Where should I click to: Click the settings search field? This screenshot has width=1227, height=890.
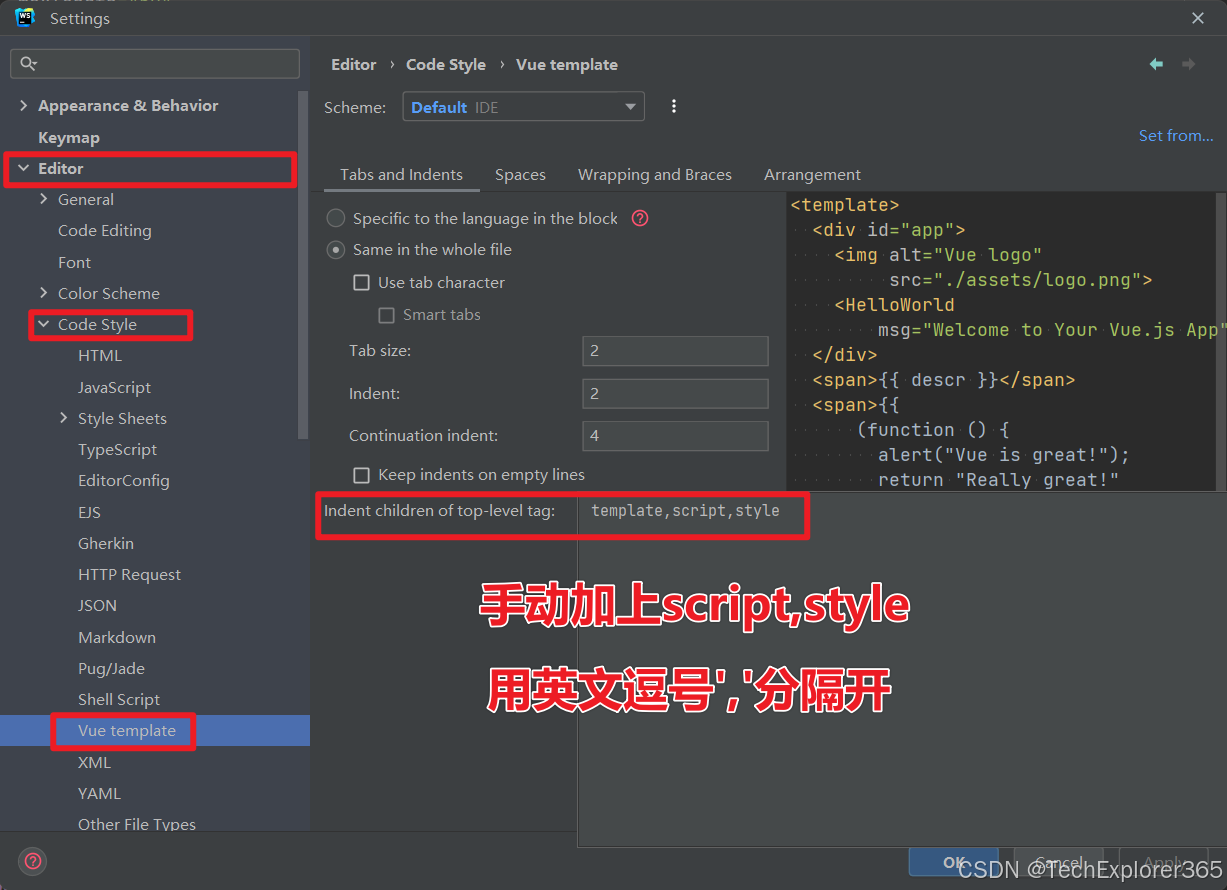pyautogui.click(x=155, y=64)
